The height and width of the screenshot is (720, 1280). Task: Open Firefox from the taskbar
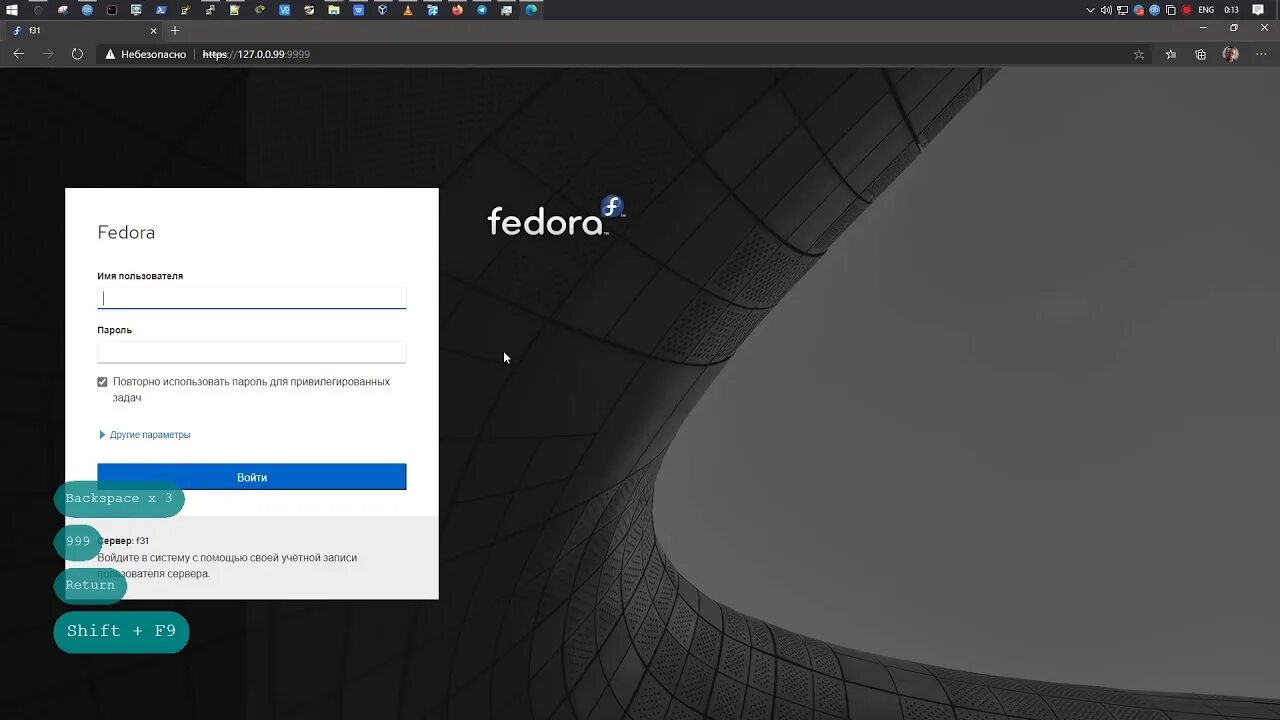pos(457,10)
